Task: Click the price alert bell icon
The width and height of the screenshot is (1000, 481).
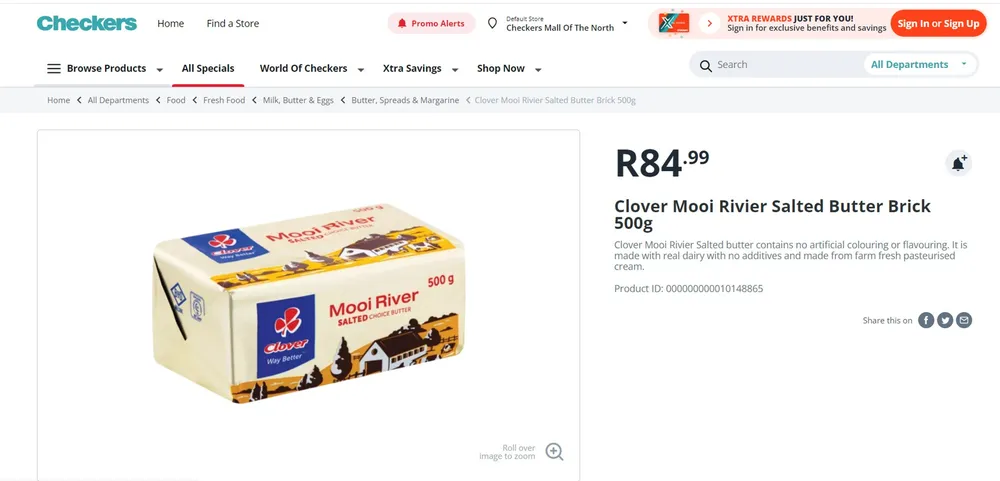Action: [x=958, y=164]
